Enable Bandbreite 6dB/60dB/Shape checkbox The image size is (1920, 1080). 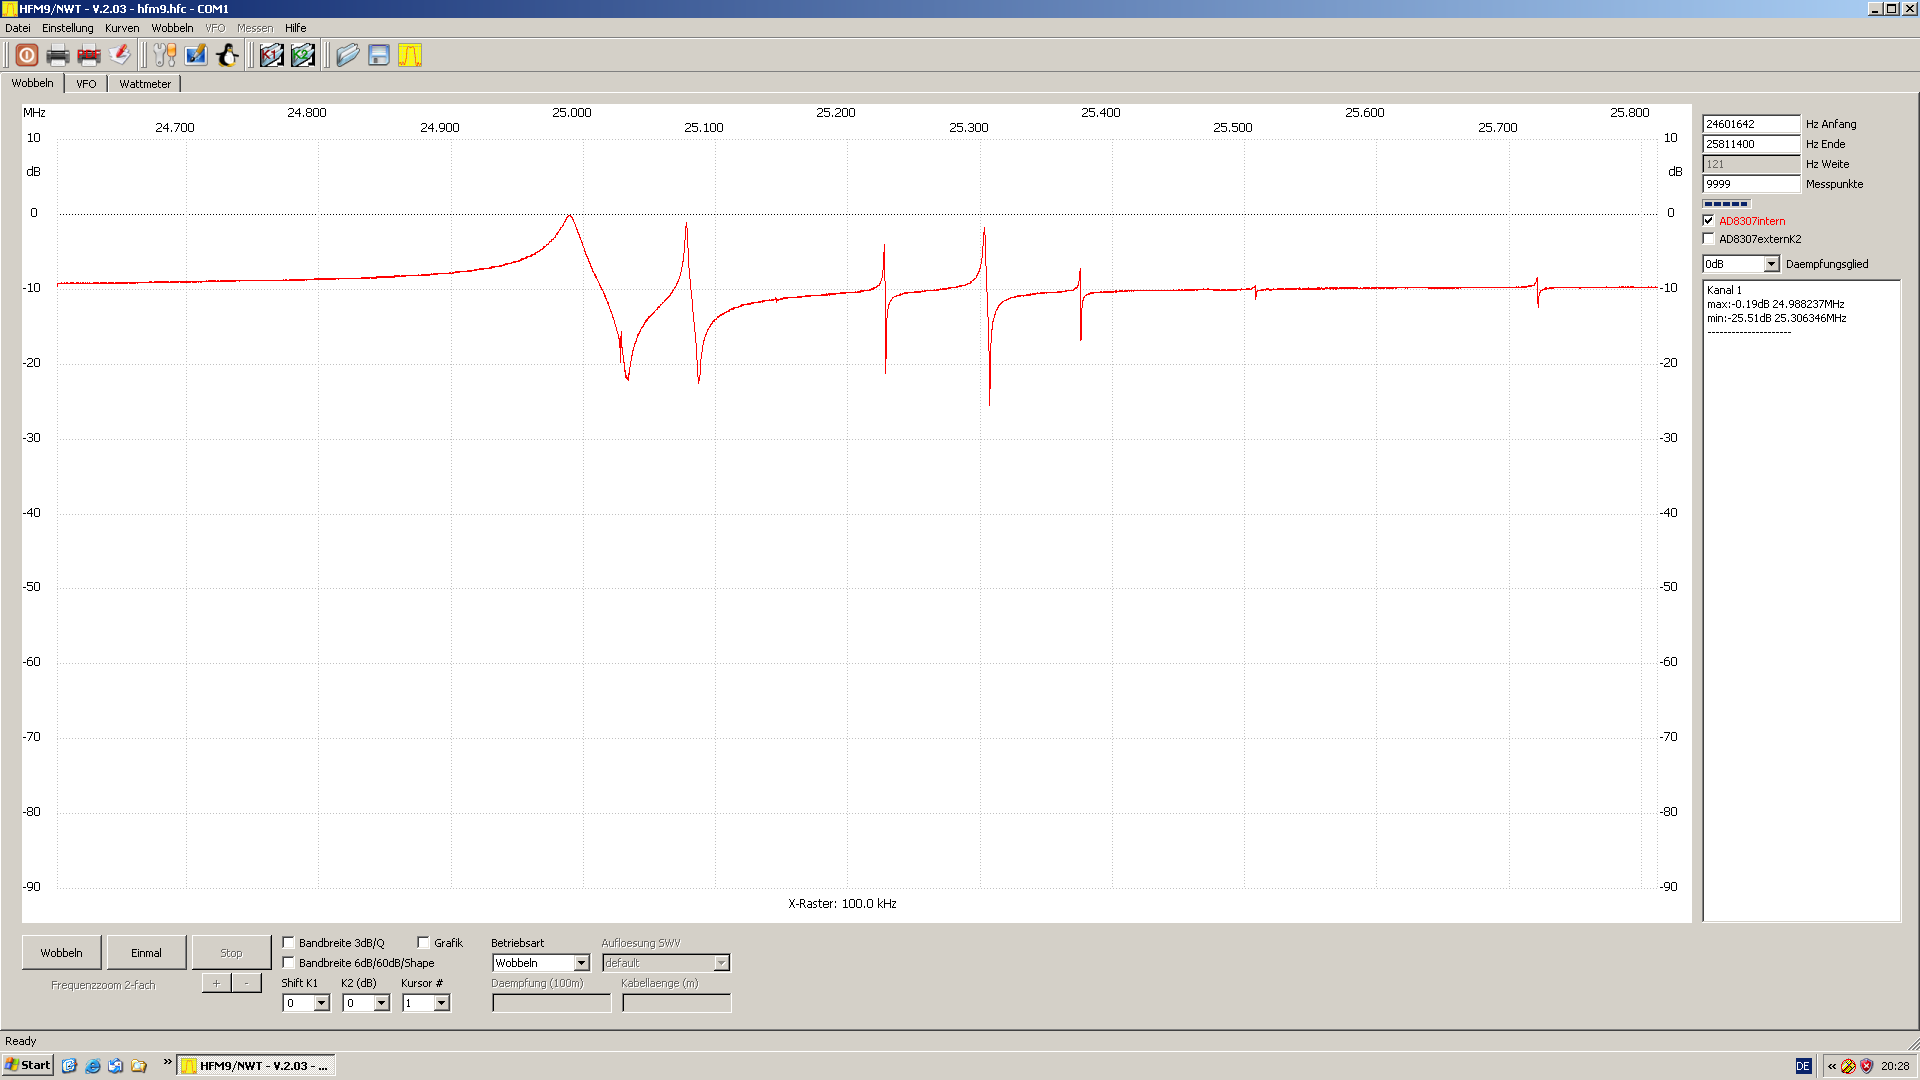(x=288, y=963)
